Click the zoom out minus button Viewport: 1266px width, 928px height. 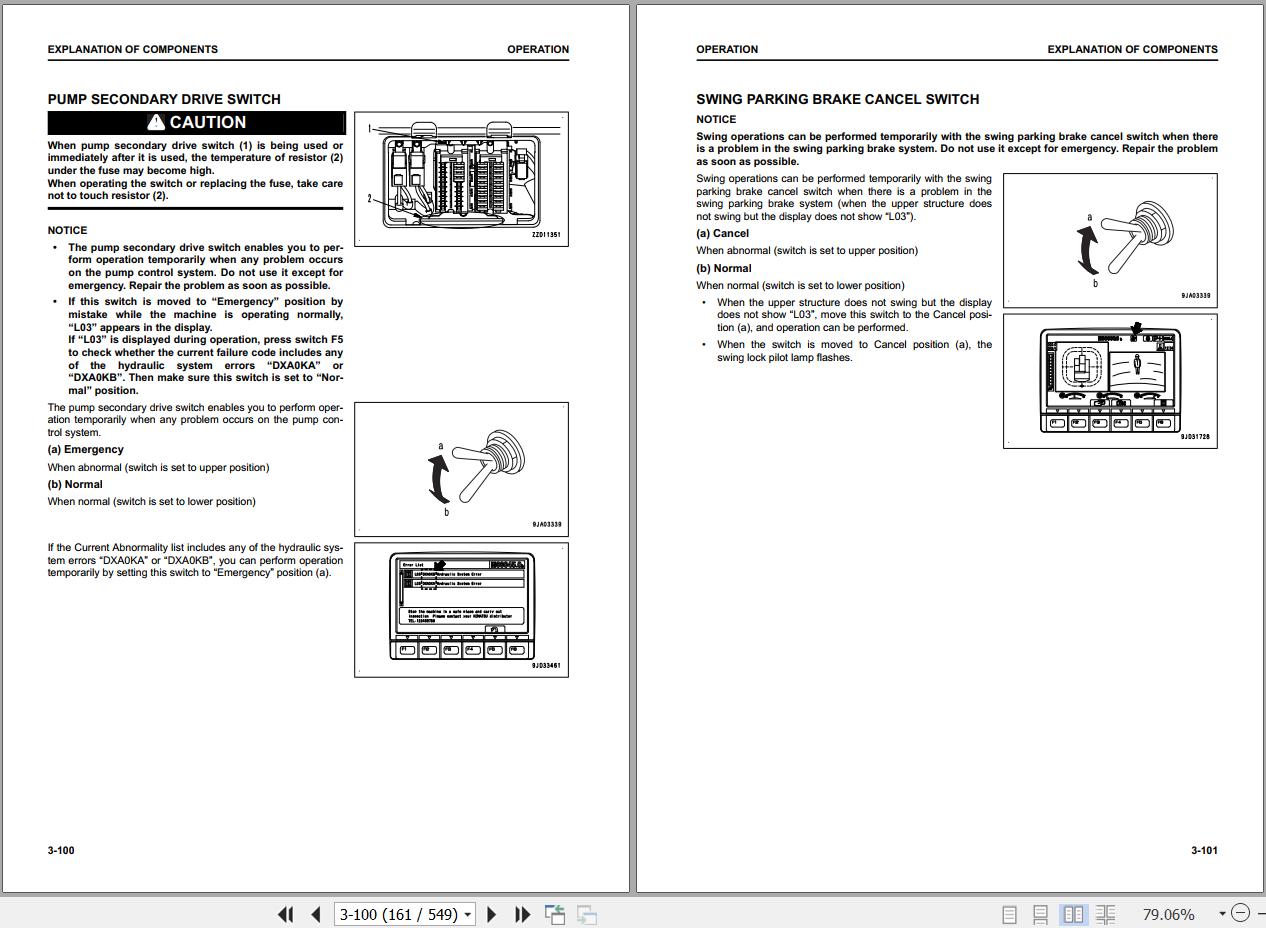click(x=1240, y=913)
